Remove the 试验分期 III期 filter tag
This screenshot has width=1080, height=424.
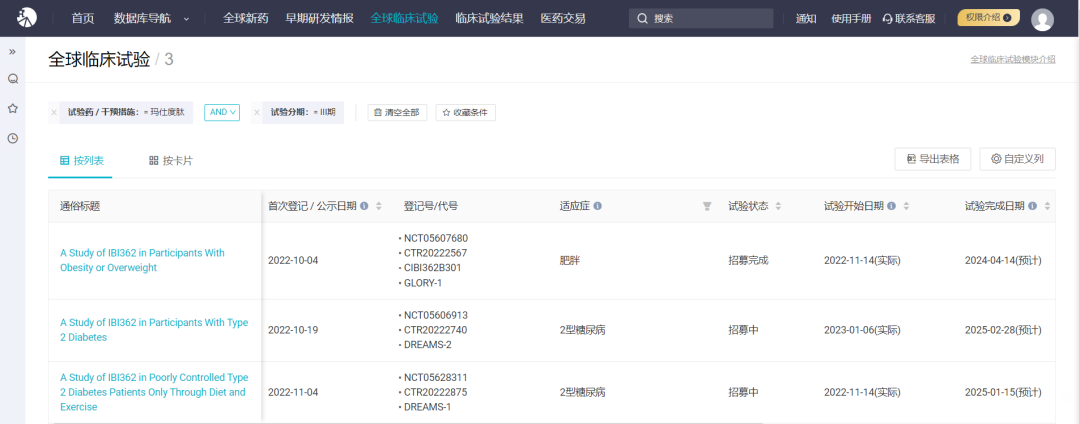pos(256,112)
